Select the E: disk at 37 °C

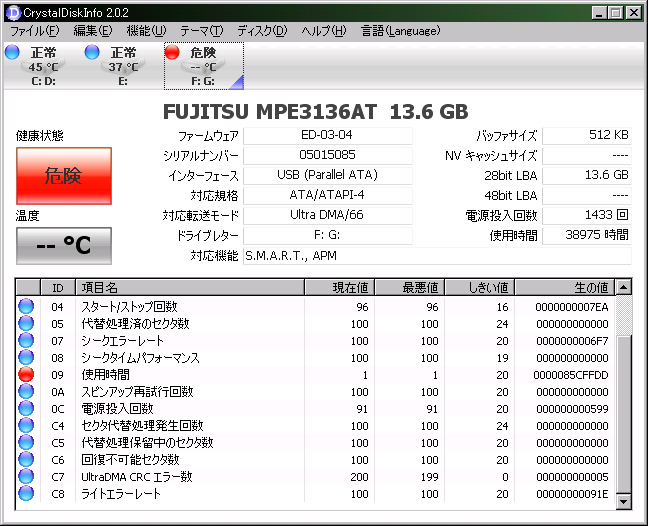tap(123, 66)
